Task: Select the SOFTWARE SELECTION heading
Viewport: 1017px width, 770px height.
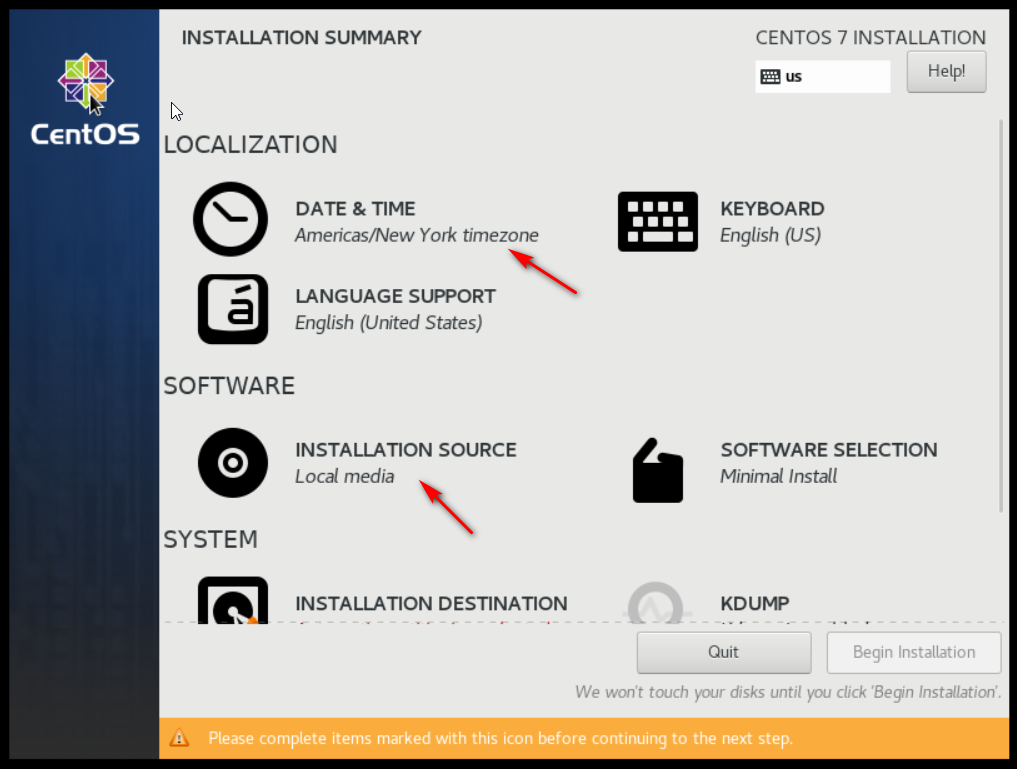Action: [x=829, y=450]
